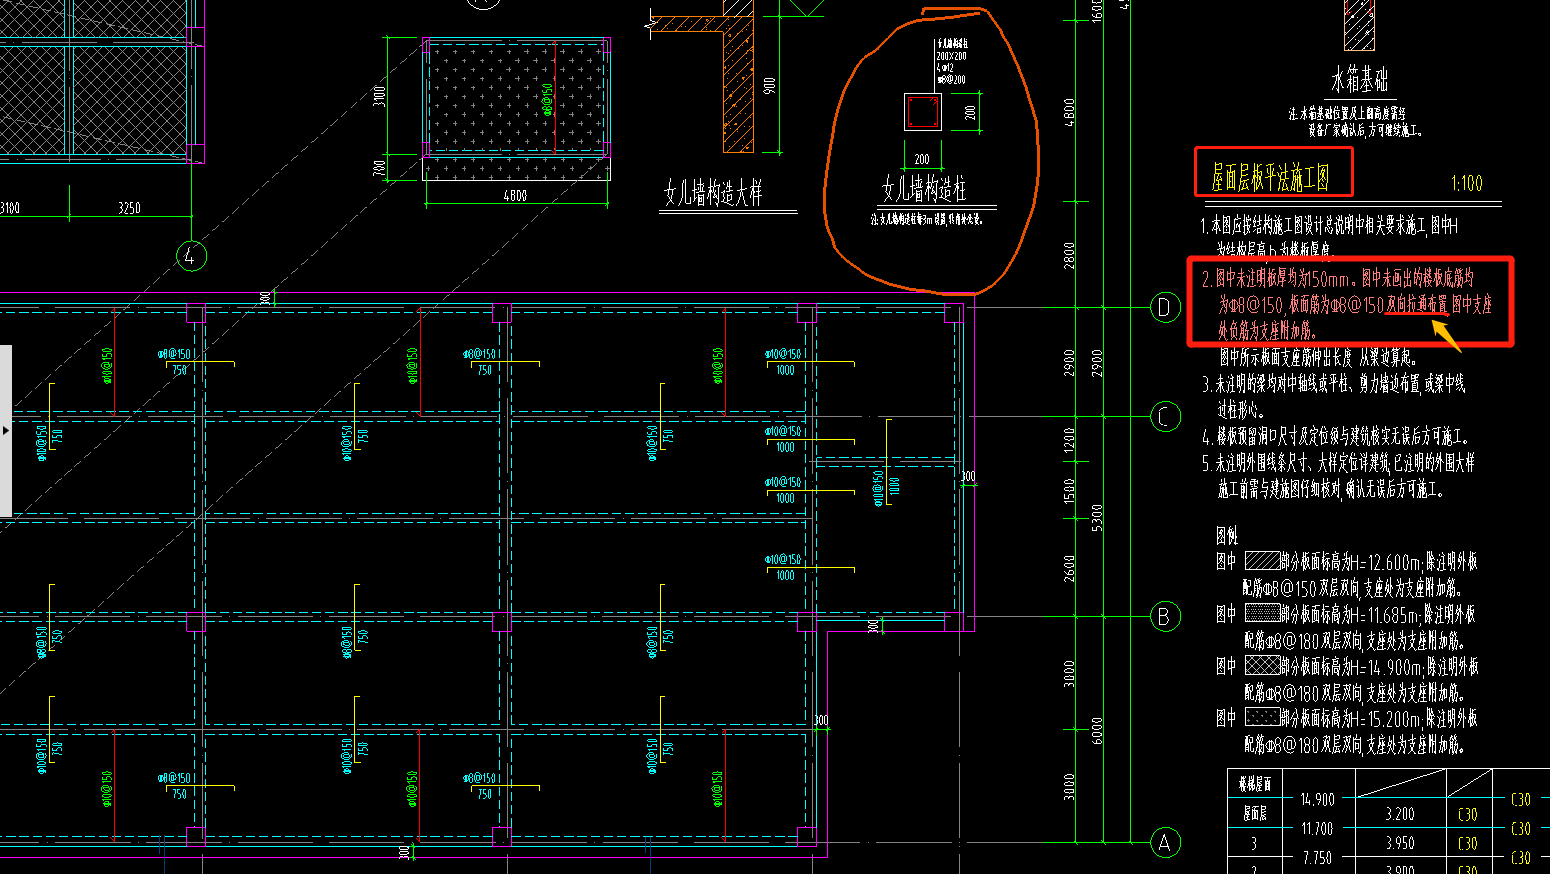Click axis bubble D
1550x874 pixels.
1164,307
